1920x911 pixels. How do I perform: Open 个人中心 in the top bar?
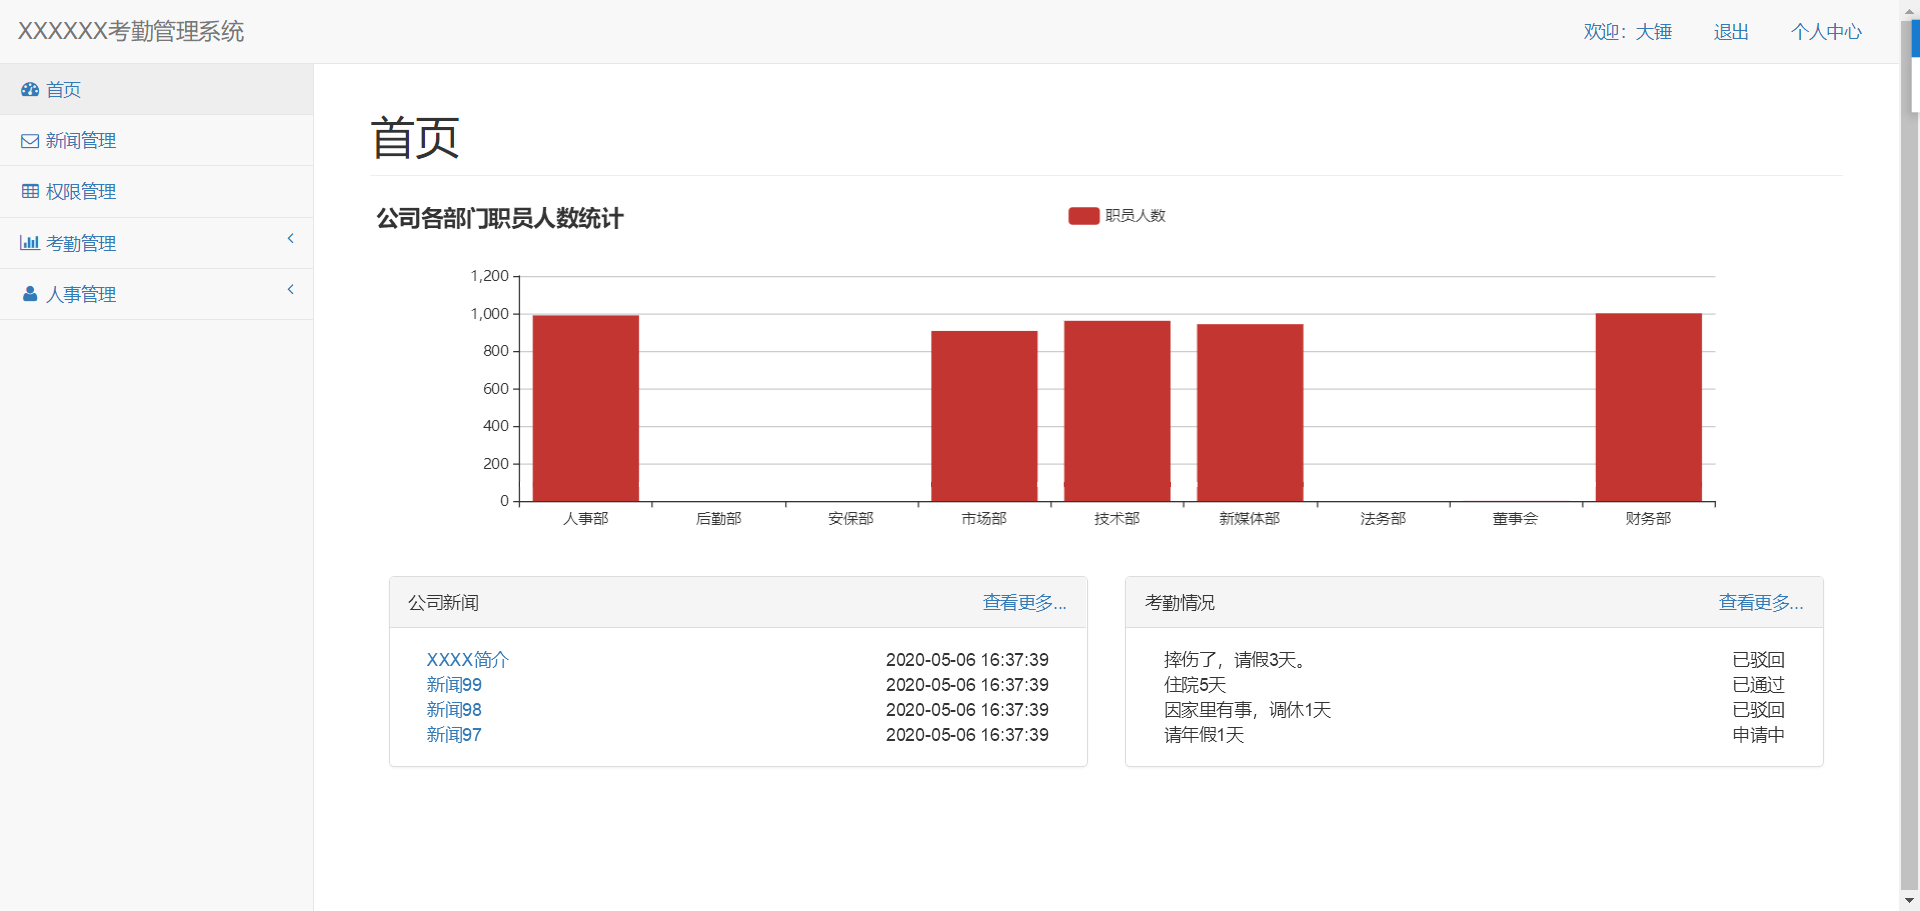(1826, 32)
